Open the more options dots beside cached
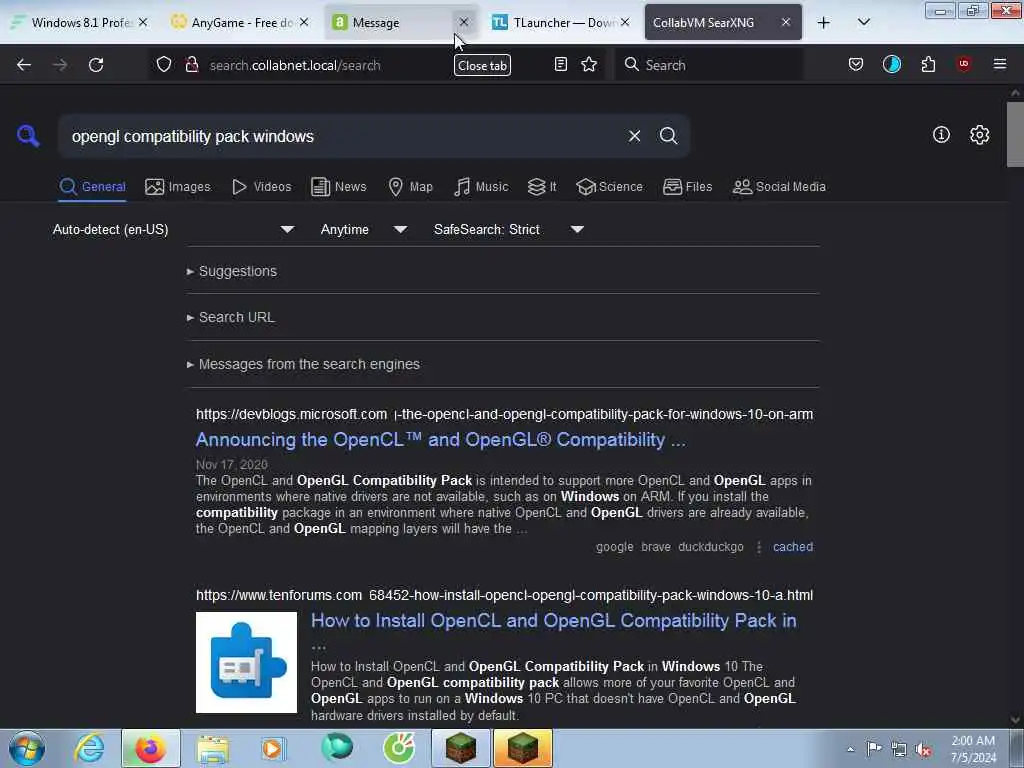Image resolution: width=1024 pixels, height=768 pixels. coord(758,547)
